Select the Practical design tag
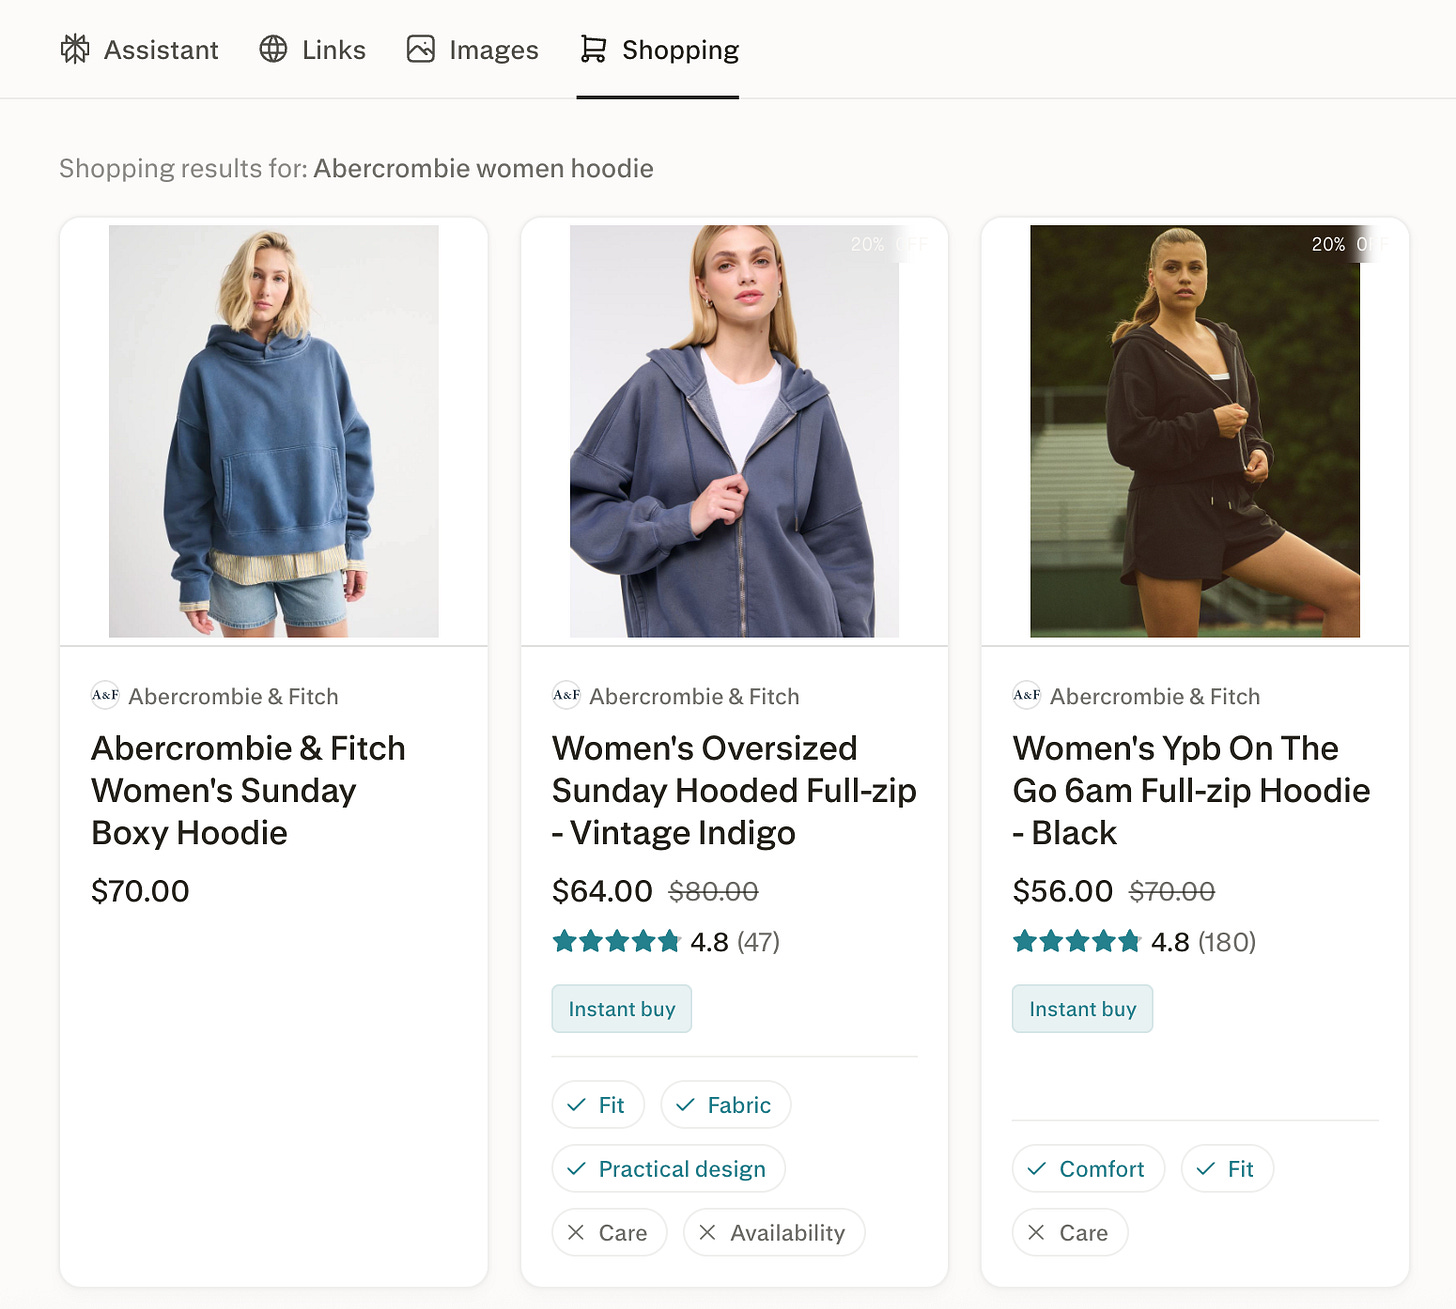Screen dimensions: 1456x1309 coord(669,1169)
